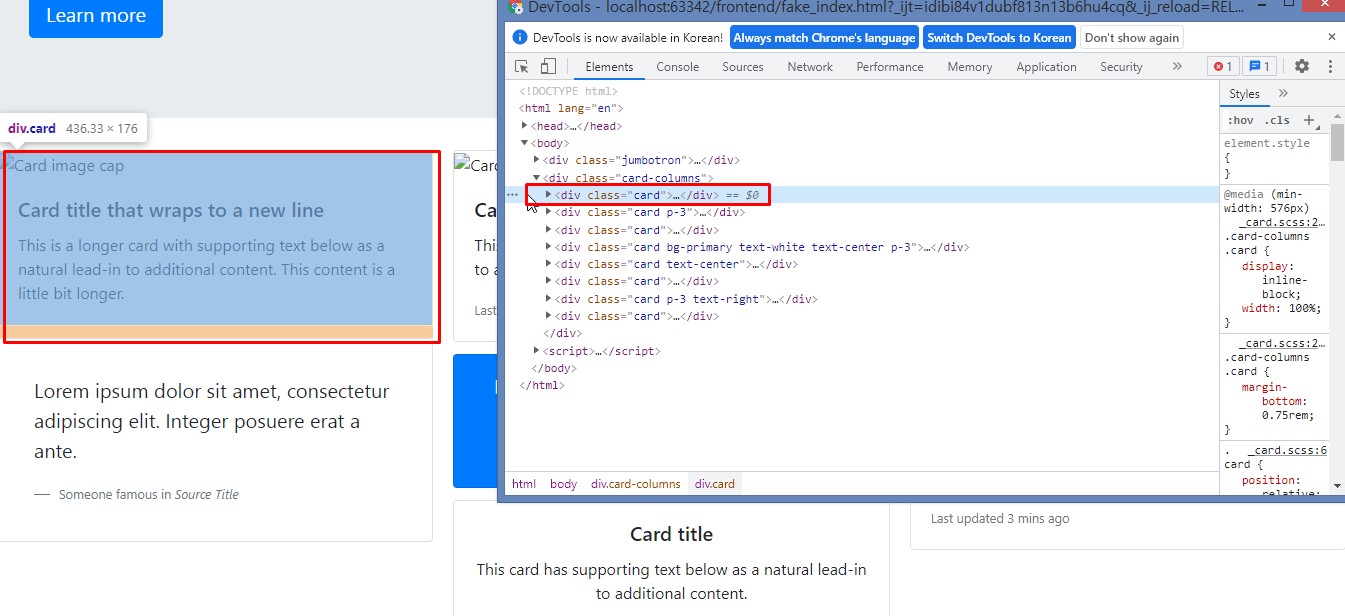Click the 0.75rem margin-bottom value

coord(1288,415)
